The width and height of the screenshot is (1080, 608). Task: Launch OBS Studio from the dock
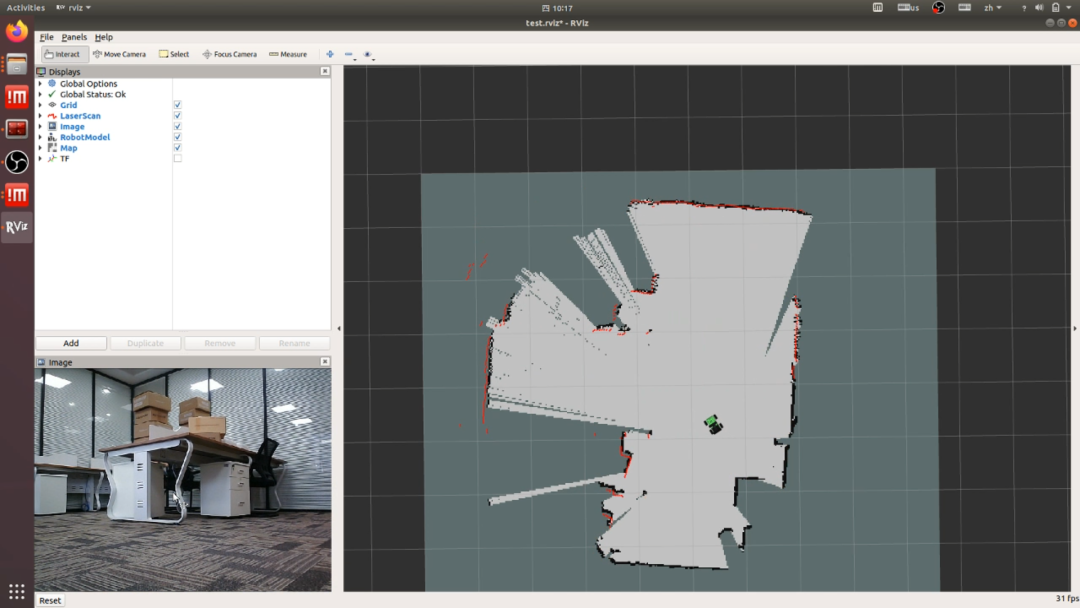click(17, 162)
